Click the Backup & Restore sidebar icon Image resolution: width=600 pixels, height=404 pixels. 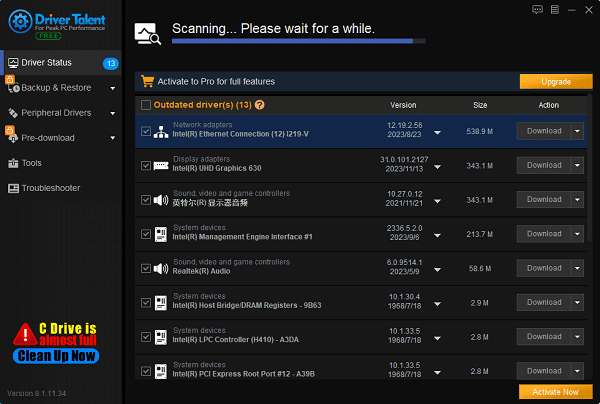[x=13, y=88]
